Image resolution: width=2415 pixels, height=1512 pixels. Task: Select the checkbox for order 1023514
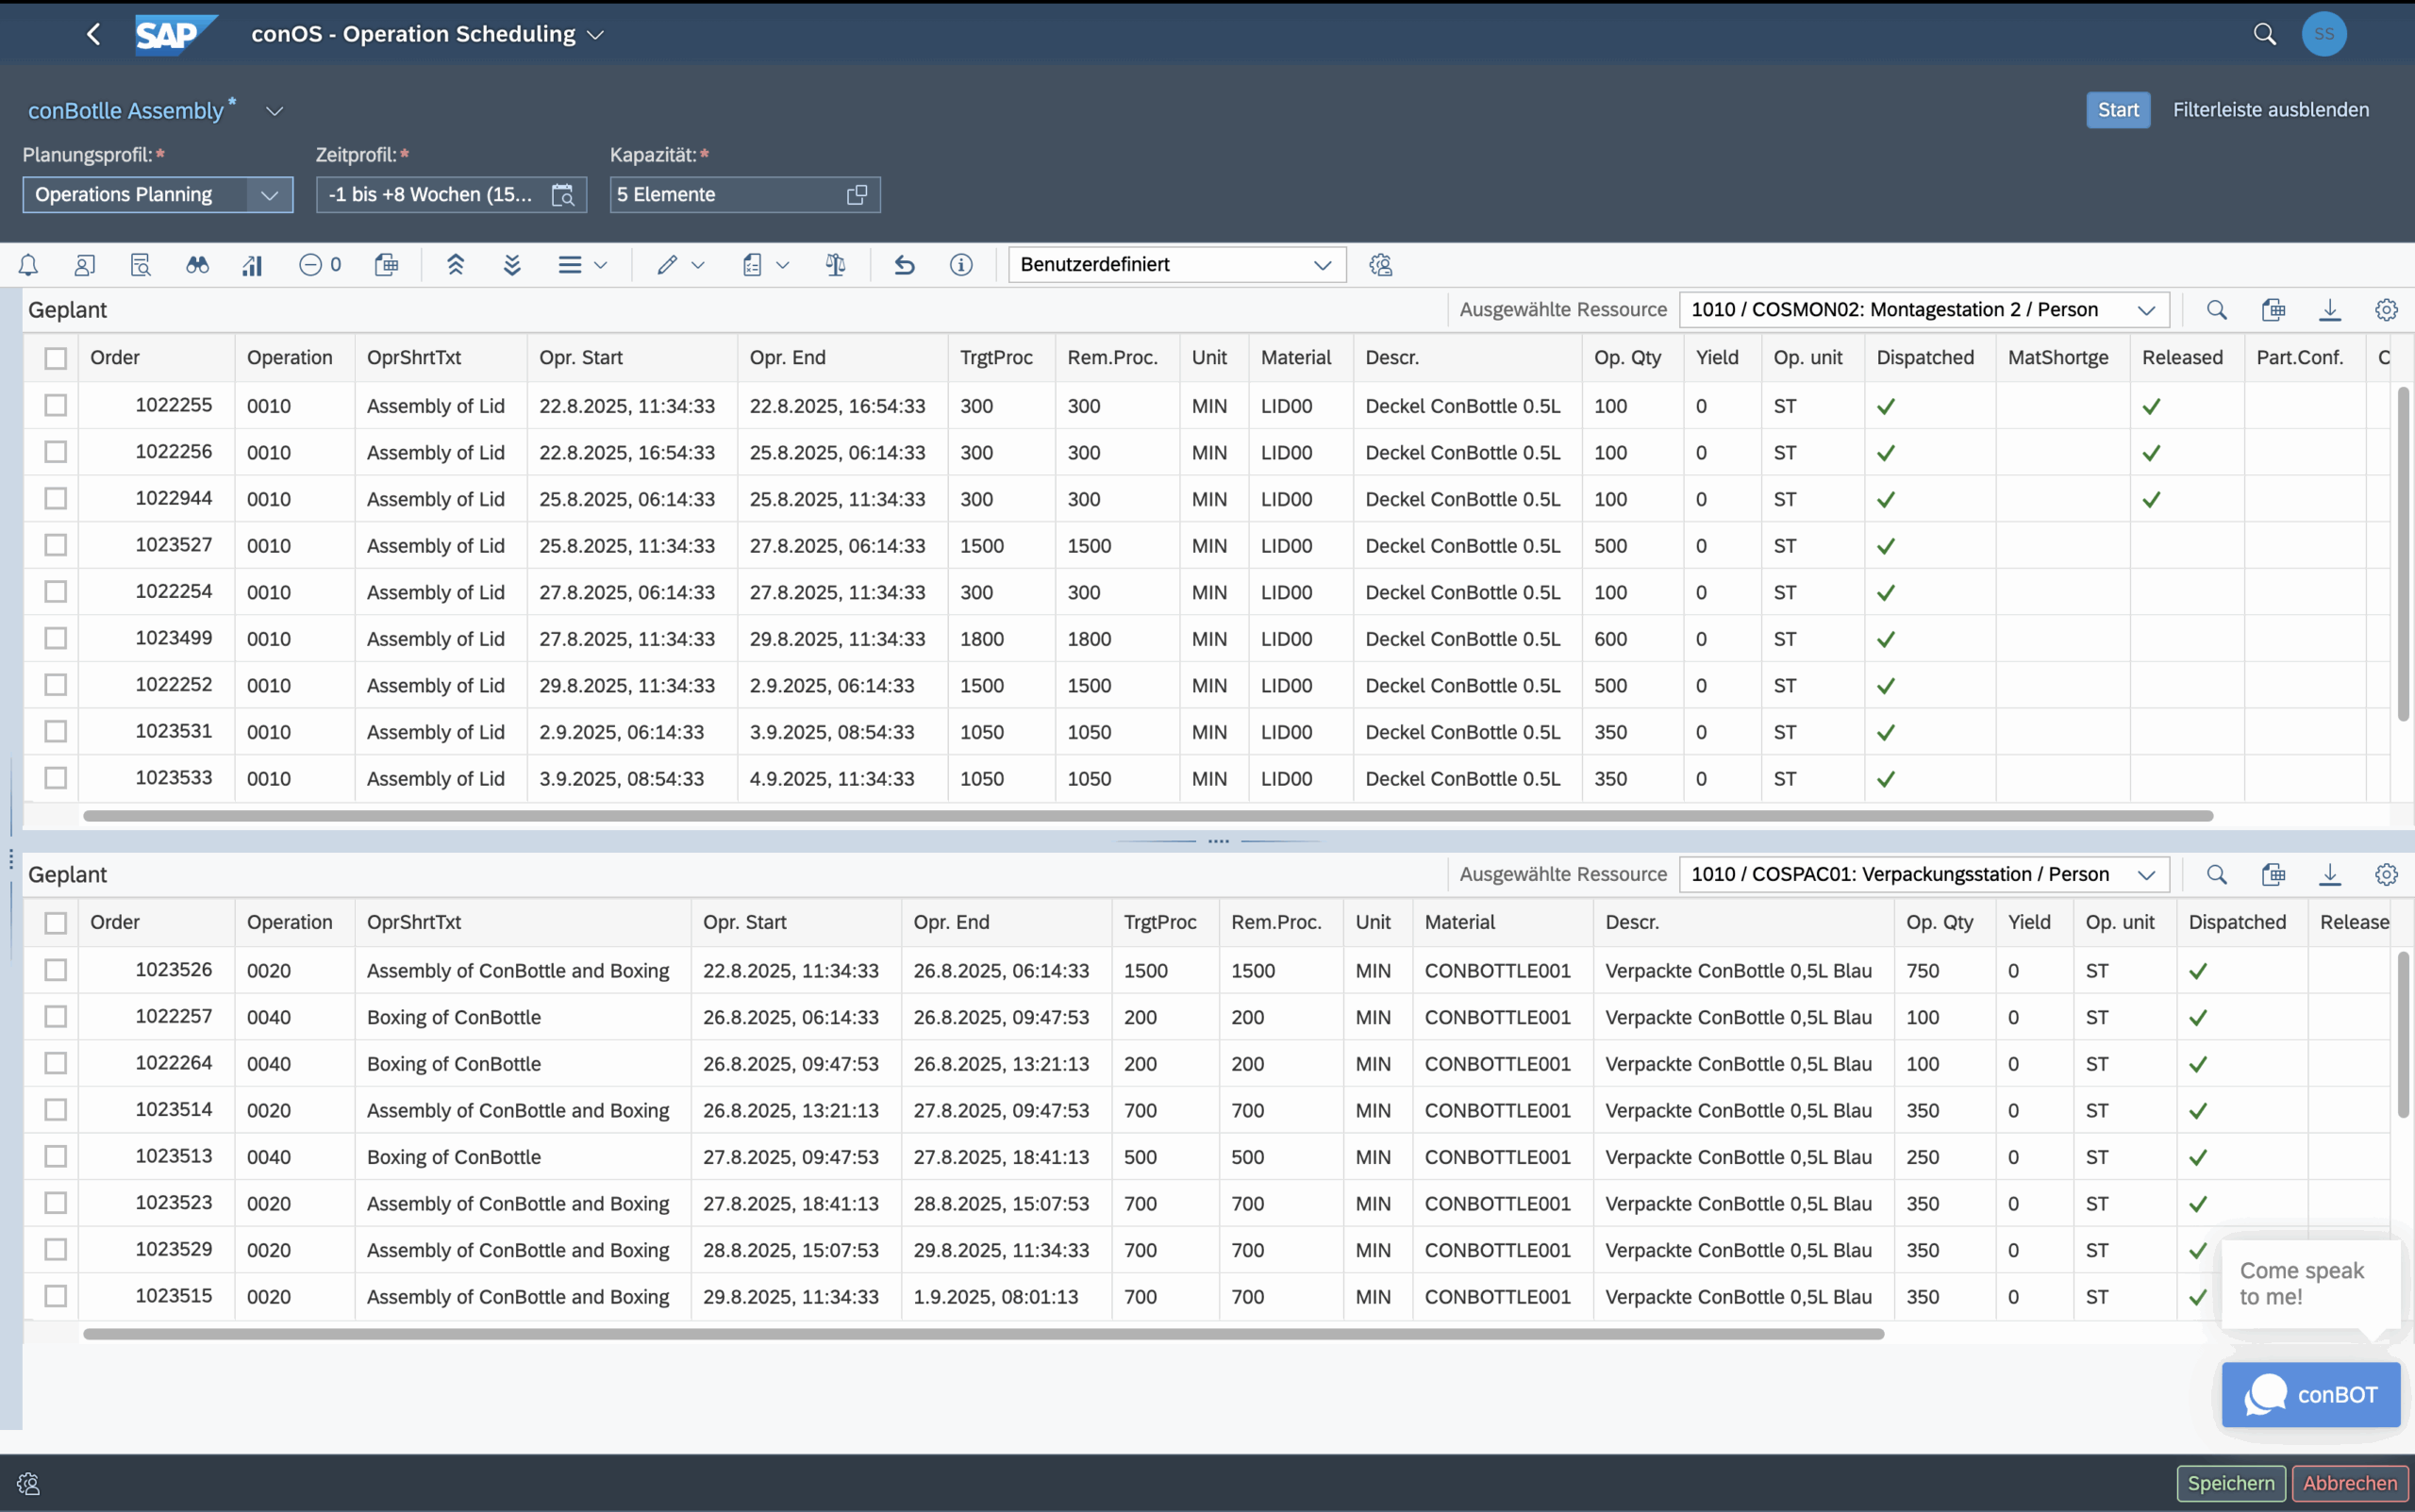56,1110
